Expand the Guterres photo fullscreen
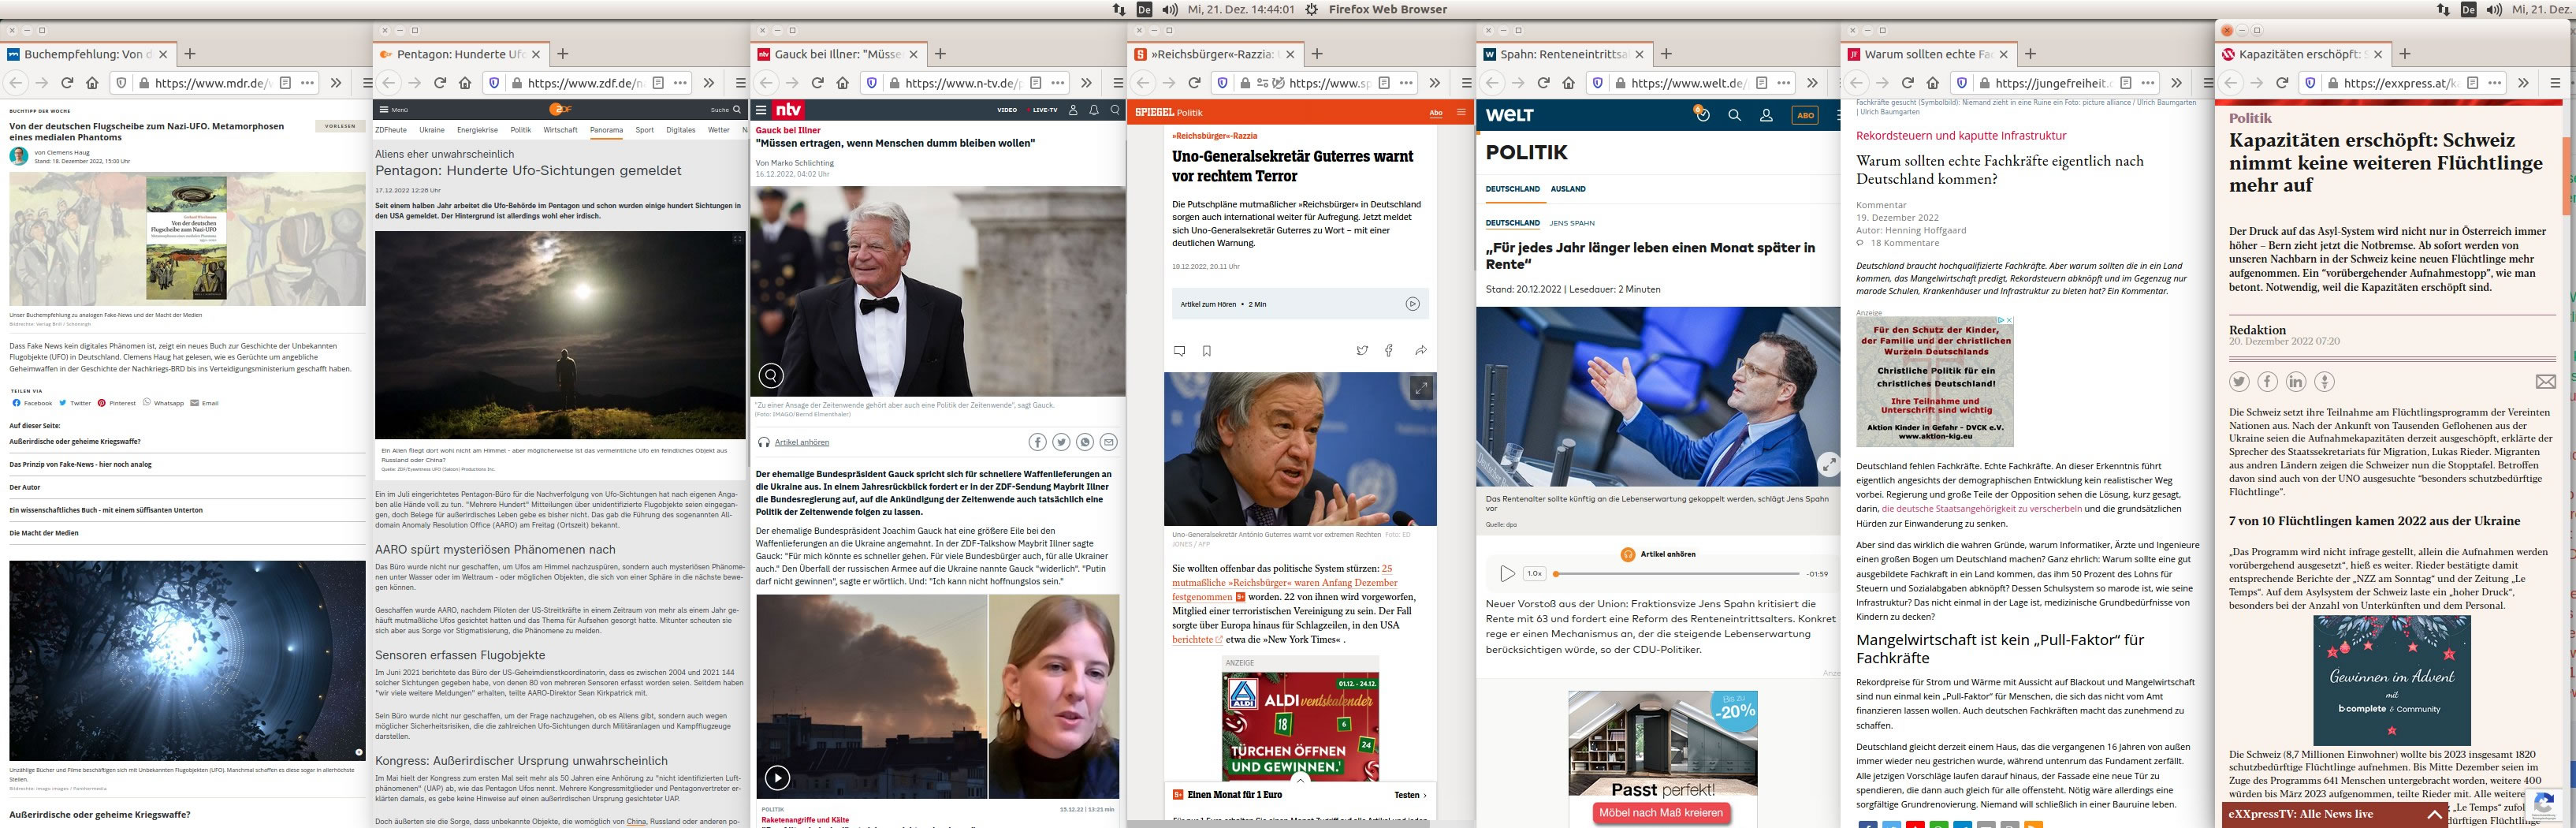Image resolution: width=2576 pixels, height=828 pixels. tap(1421, 388)
